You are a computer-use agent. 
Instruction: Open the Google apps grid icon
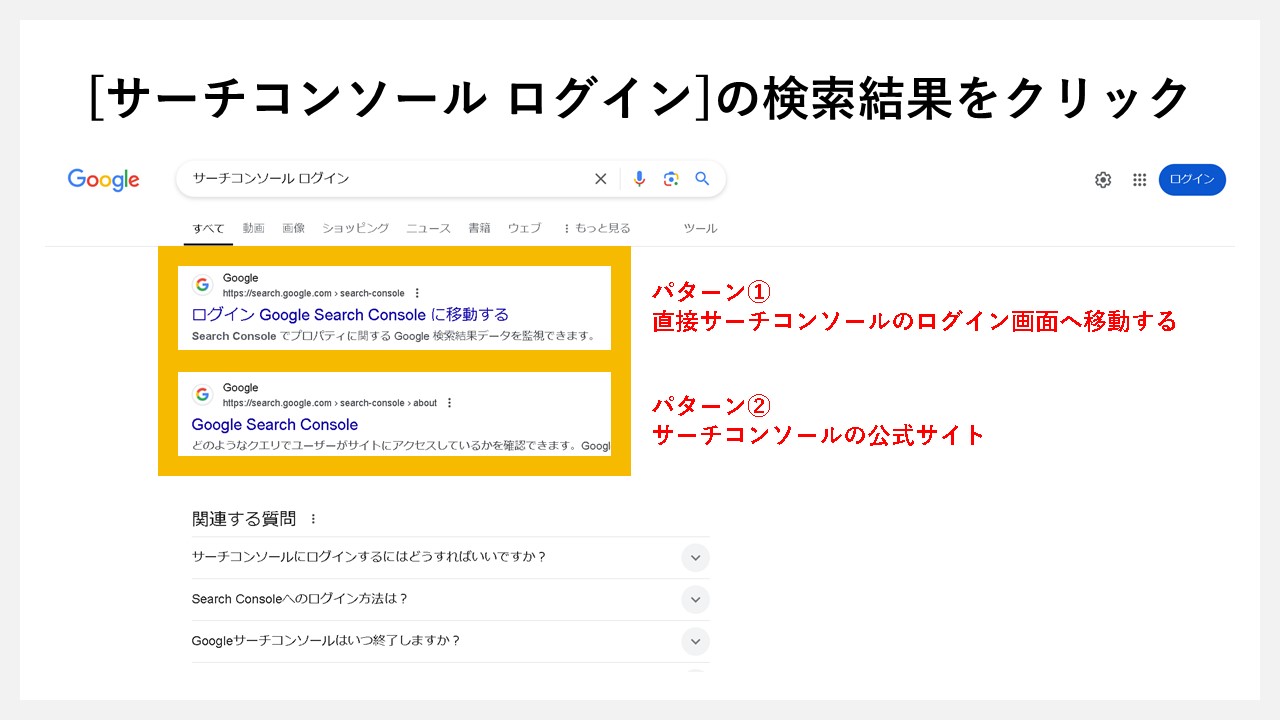[x=1139, y=179]
